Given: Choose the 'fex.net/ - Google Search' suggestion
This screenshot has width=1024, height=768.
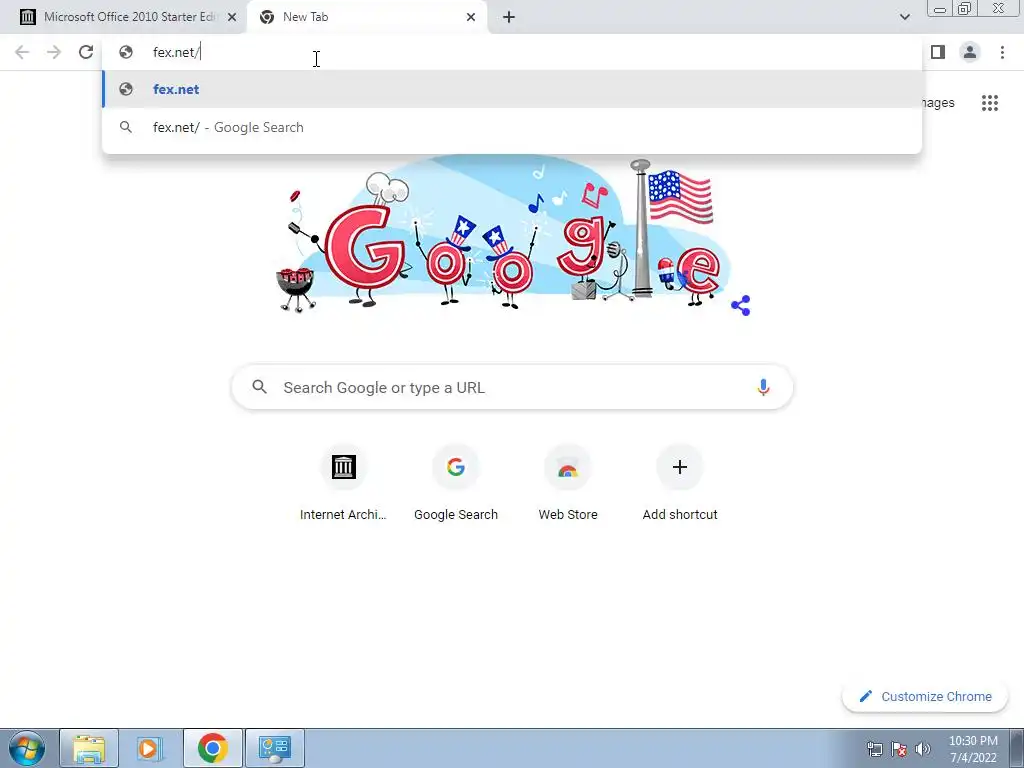Looking at the screenshot, I should pos(512,127).
